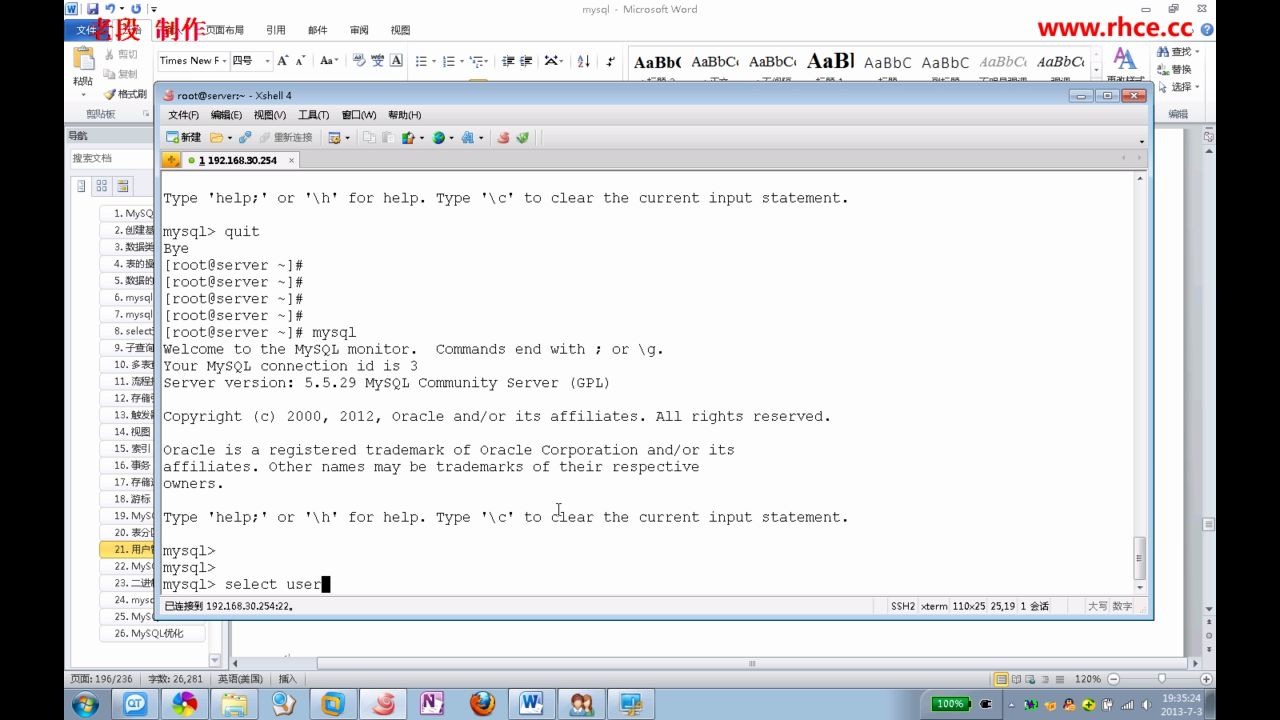Click the Decrease Indent icon in Word ribbon
Viewport: 1280px width, 720px height.
508,60
